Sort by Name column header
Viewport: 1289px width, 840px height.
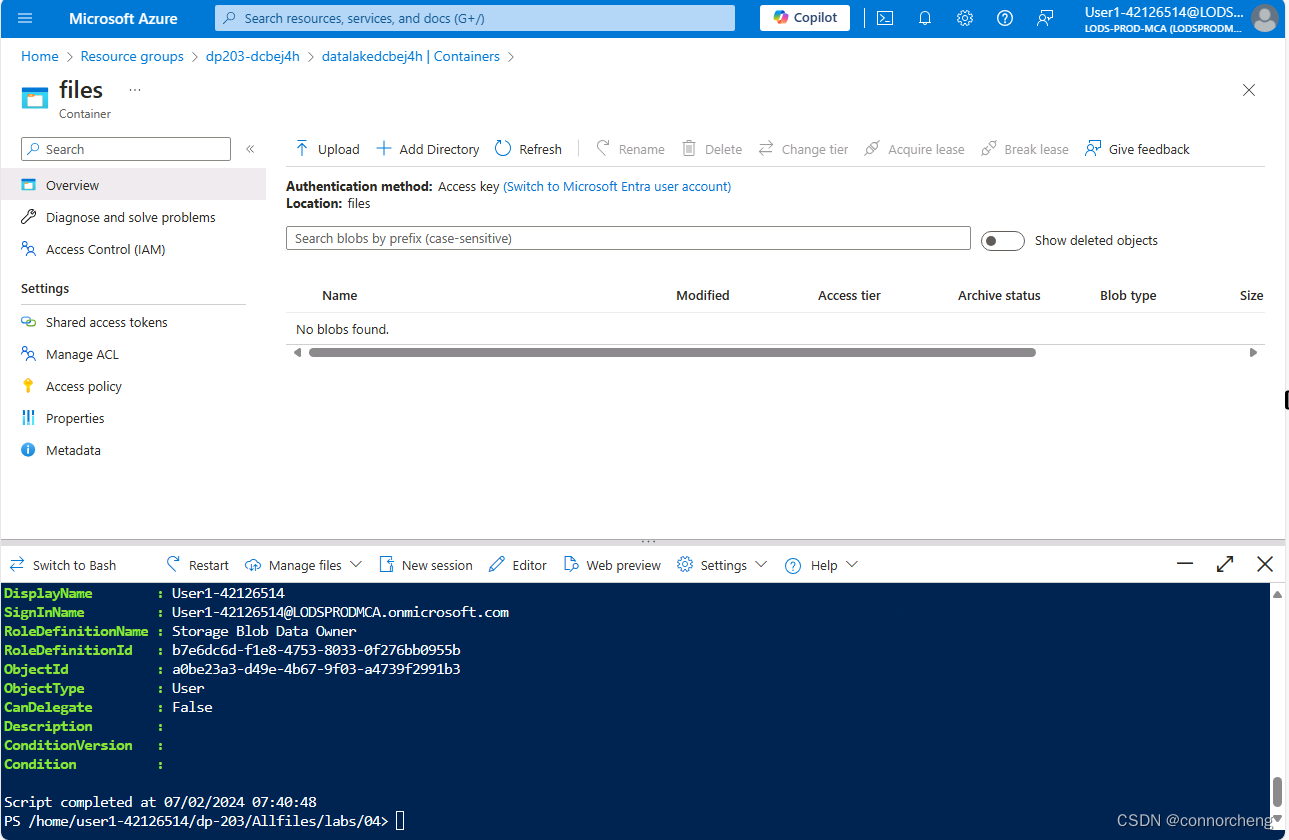[340, 295]
